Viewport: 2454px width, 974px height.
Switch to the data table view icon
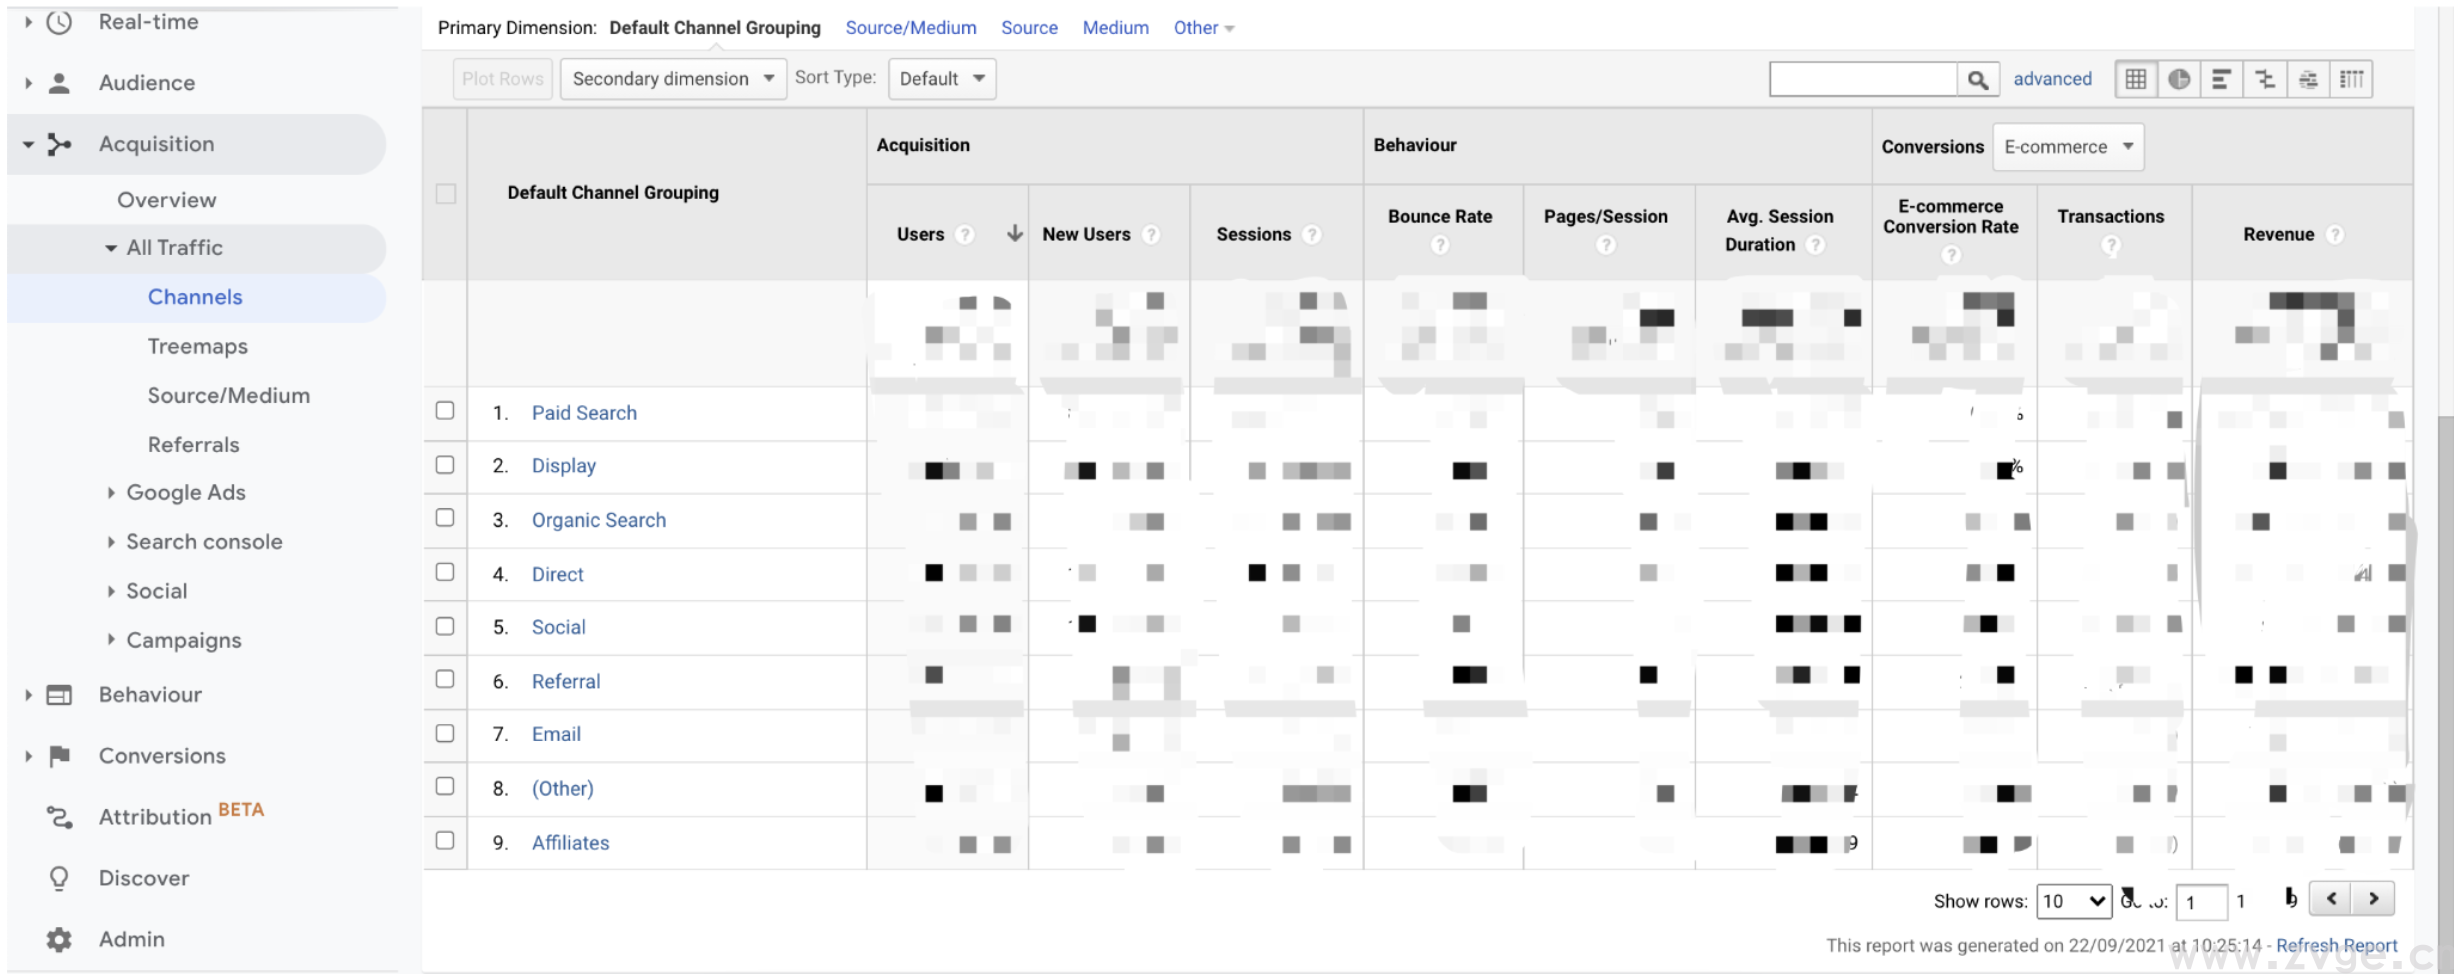click(2135, 79)
